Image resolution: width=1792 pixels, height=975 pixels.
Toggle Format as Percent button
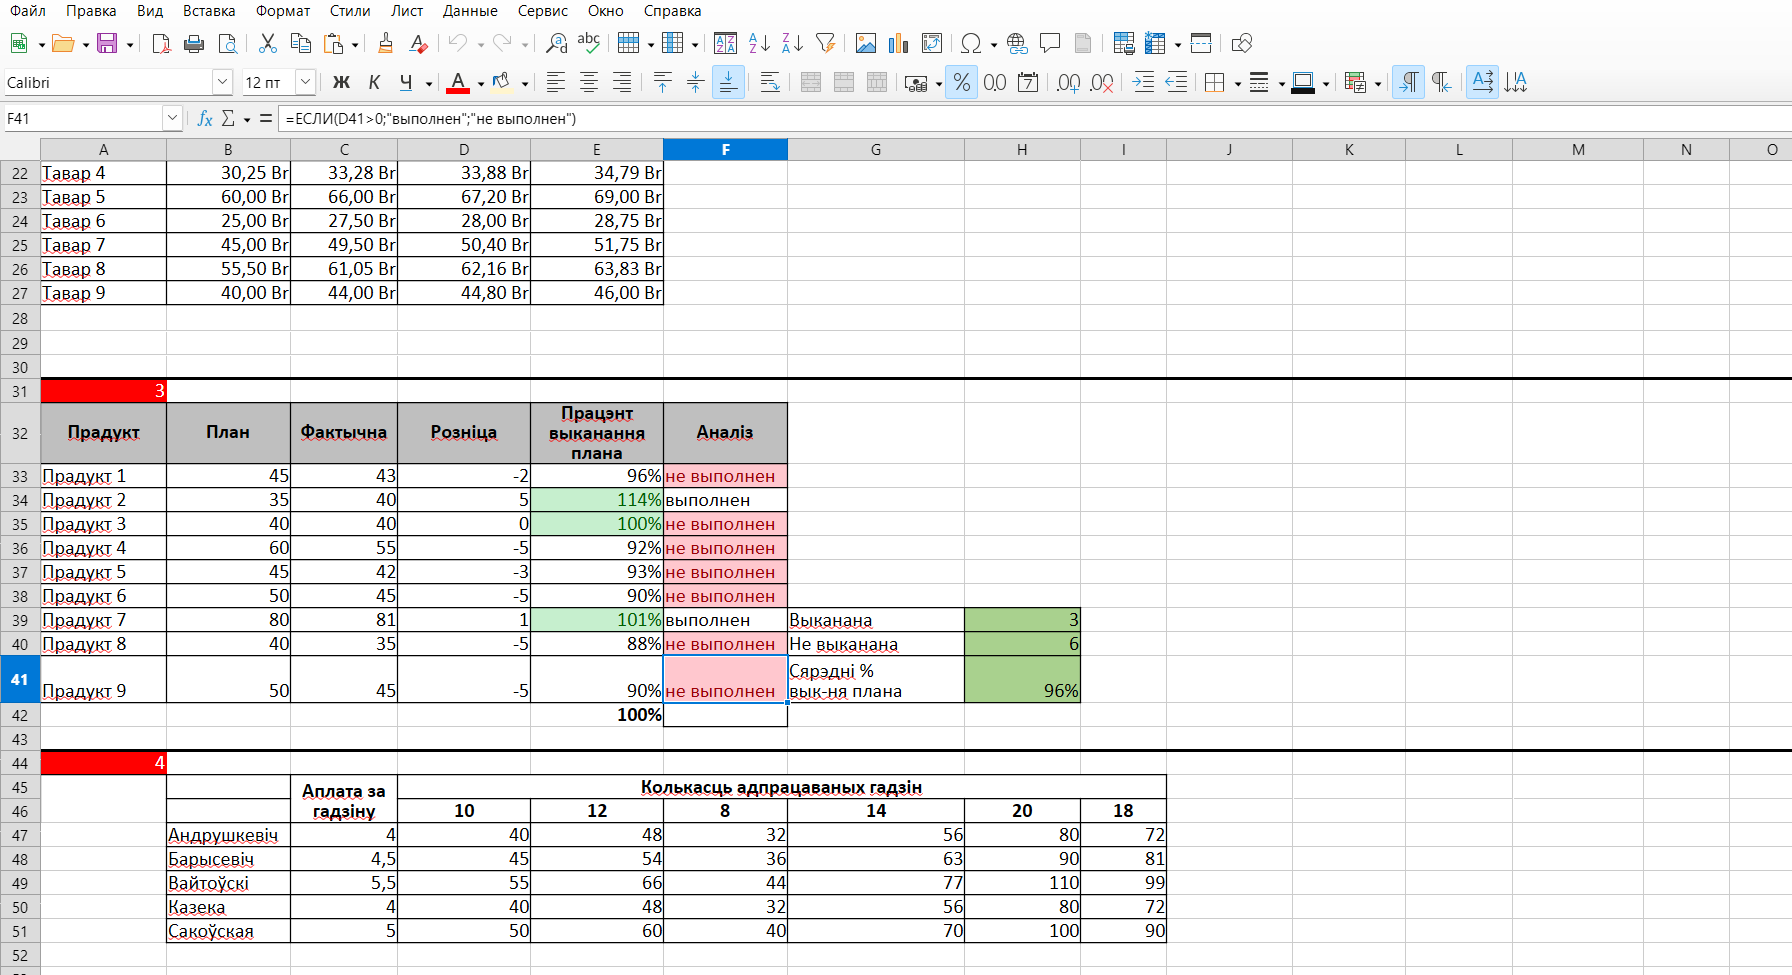coord(961,82)
